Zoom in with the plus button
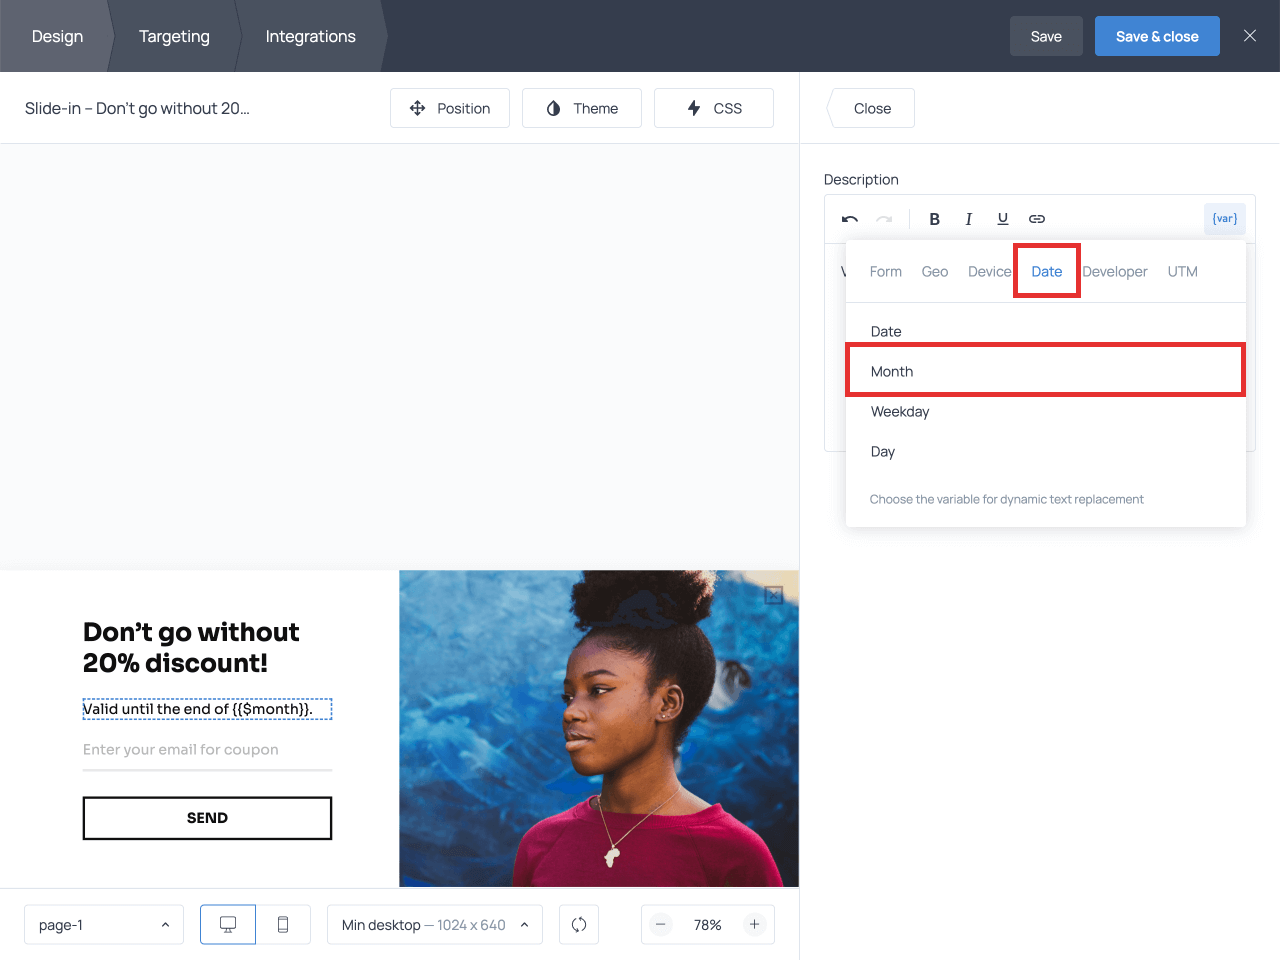1280x960 pixels. [755, 925]
